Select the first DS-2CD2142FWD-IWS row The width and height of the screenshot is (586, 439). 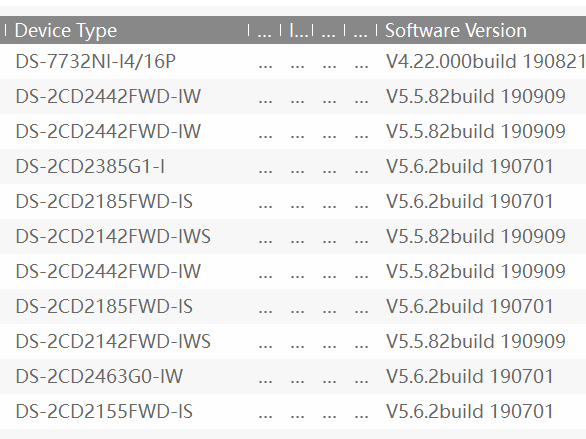[x=293, y=236]
